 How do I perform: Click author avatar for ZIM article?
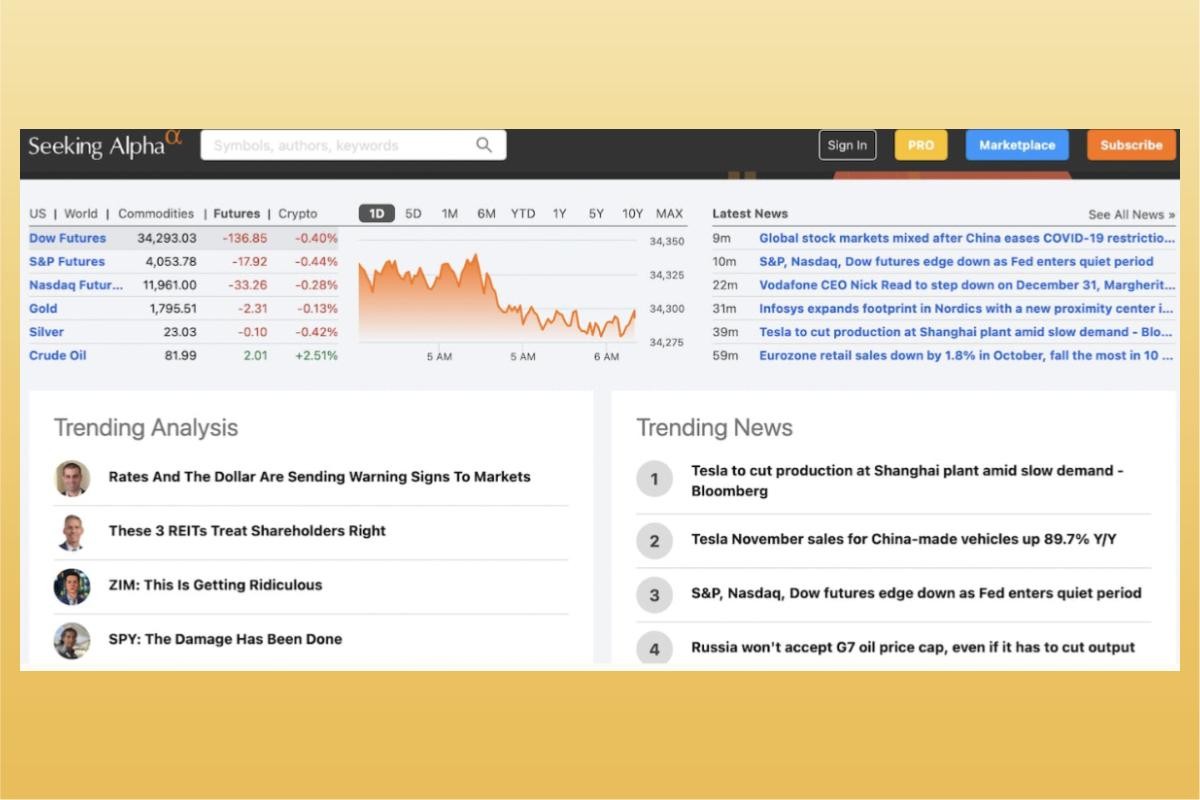(72, 586)
